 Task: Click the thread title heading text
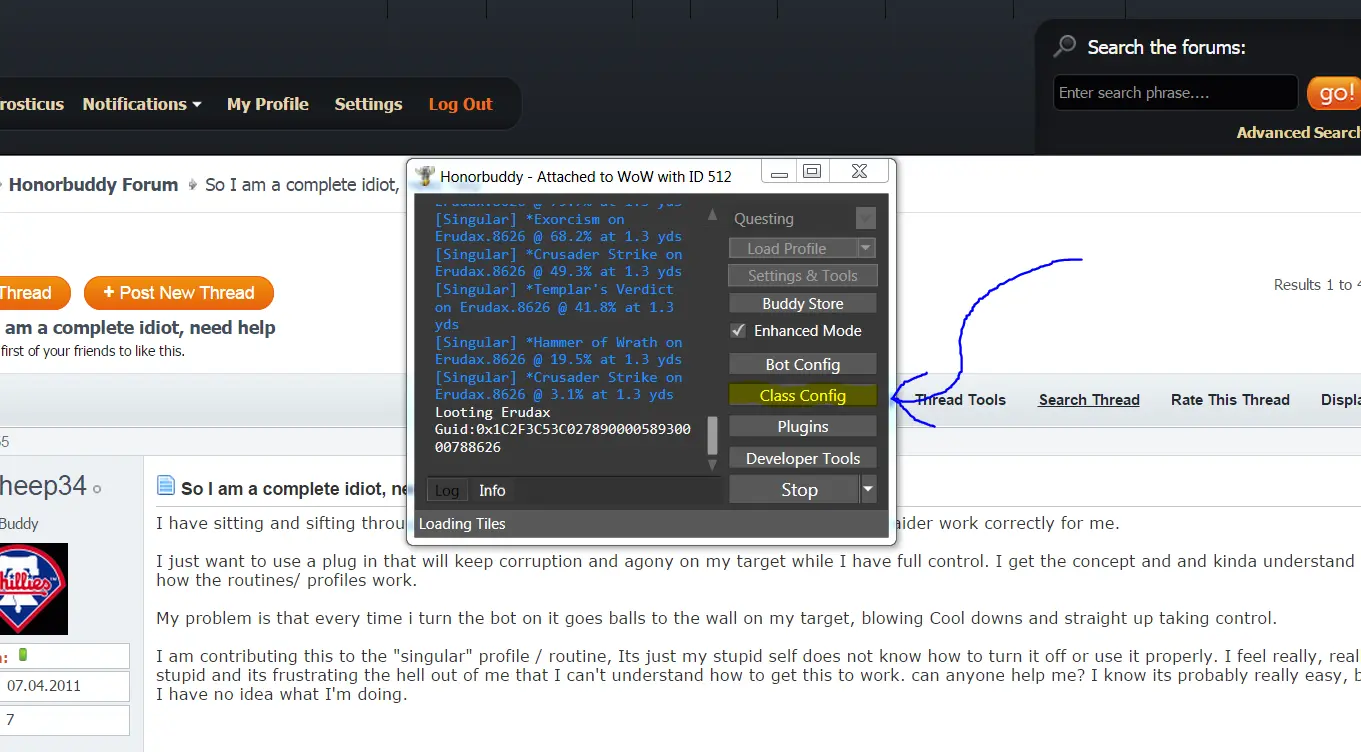tap(139, 328)
